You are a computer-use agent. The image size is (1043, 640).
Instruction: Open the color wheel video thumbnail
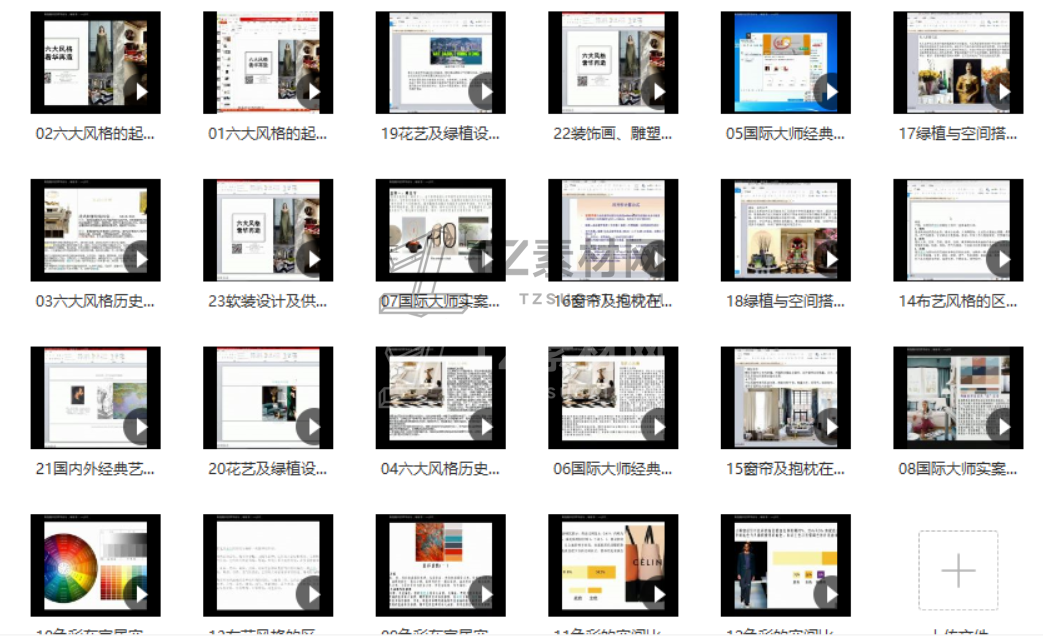point(95,565)
